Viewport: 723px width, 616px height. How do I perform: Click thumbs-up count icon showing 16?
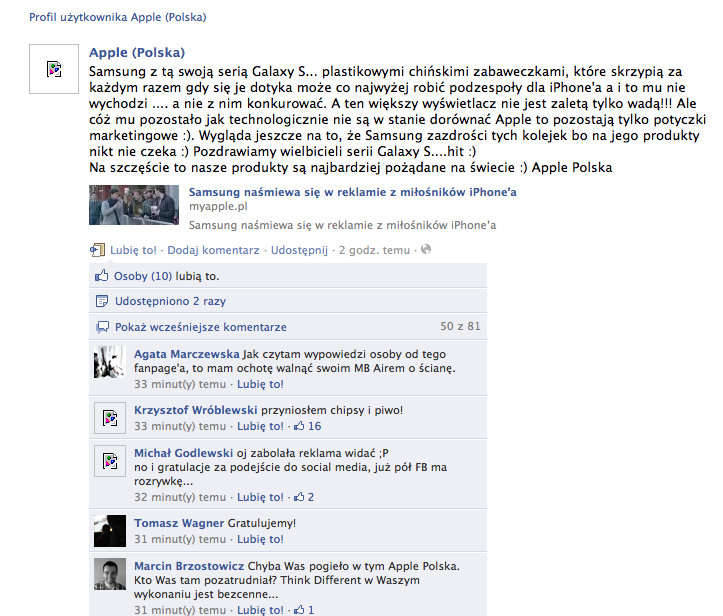(x=299, y=426)
